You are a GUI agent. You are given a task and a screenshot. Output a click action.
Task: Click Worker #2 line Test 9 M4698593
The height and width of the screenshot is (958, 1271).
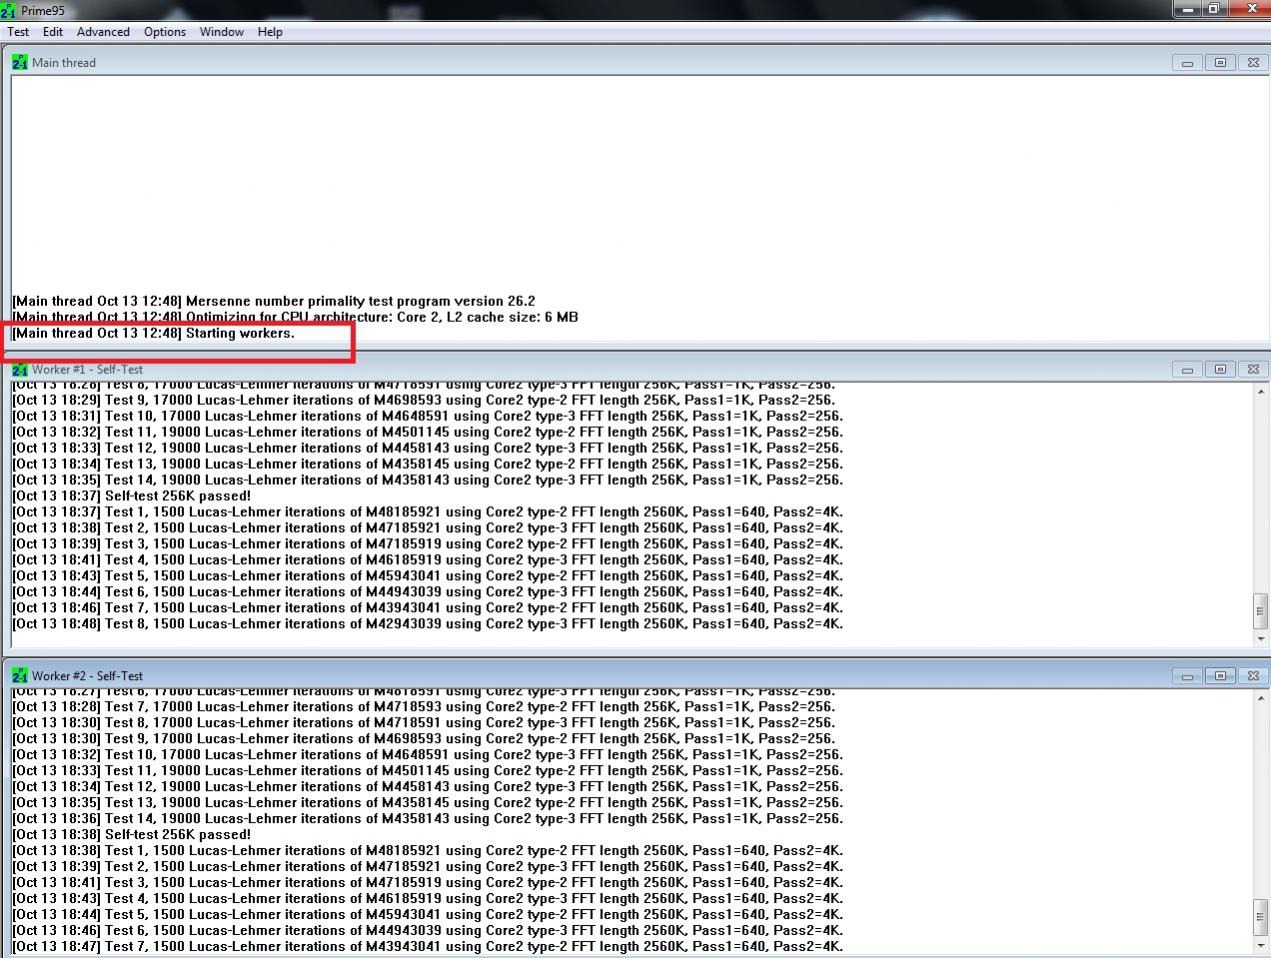click(x=424, y=738)
